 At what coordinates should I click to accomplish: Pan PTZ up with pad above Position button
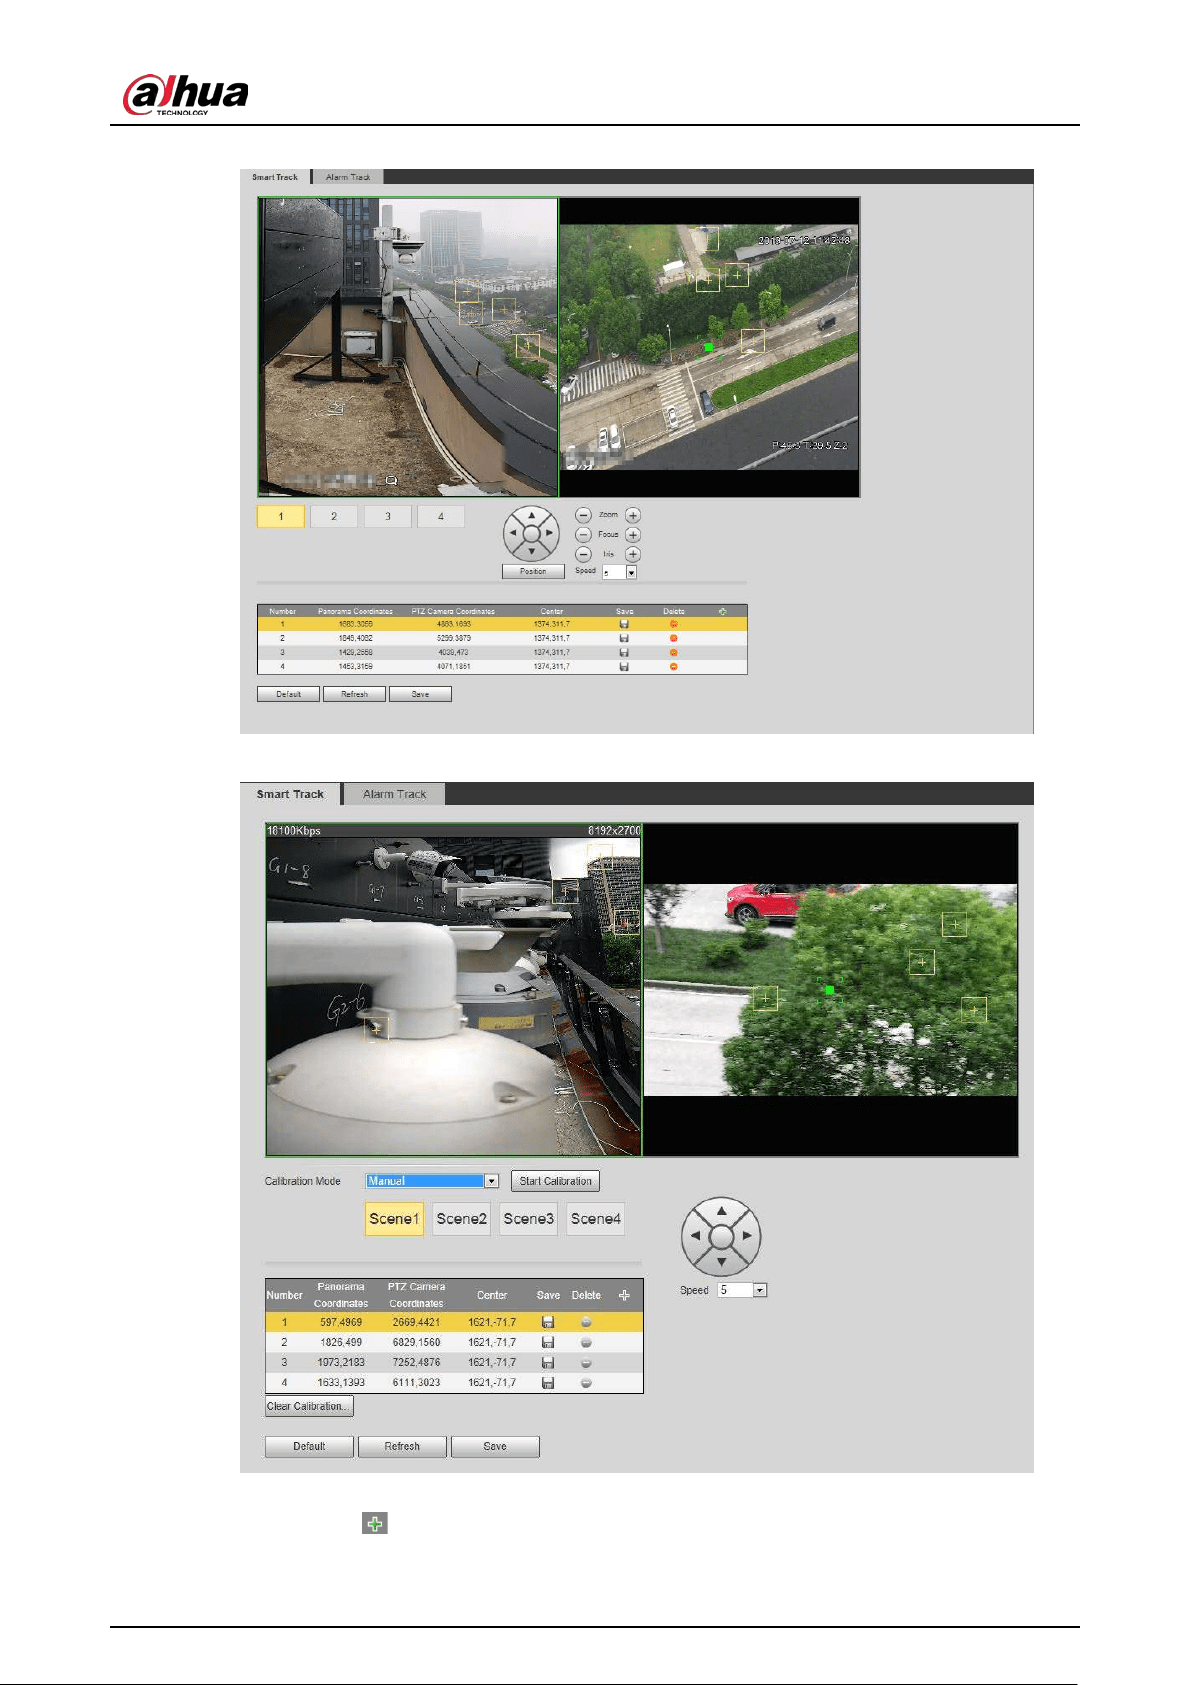(x=531, y=516)
